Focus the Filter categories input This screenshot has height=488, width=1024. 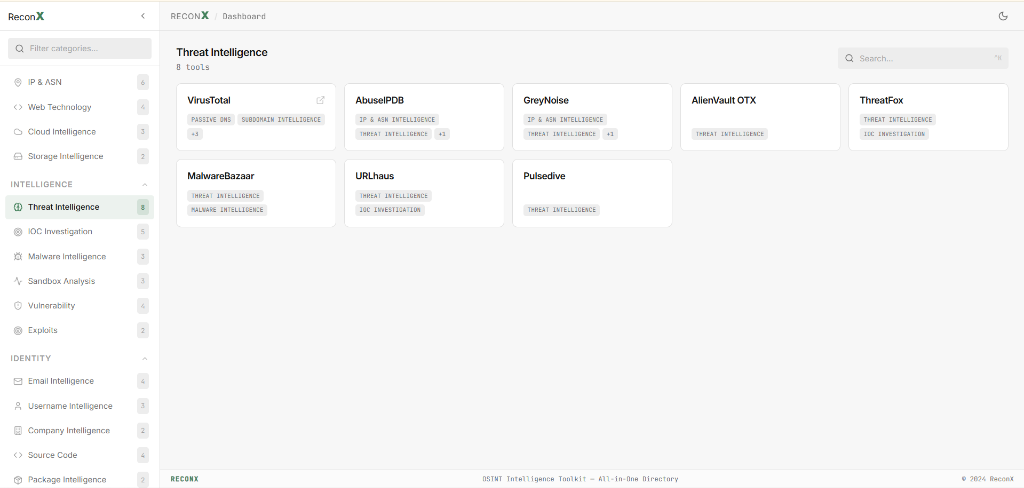click(x=80, y=48)
